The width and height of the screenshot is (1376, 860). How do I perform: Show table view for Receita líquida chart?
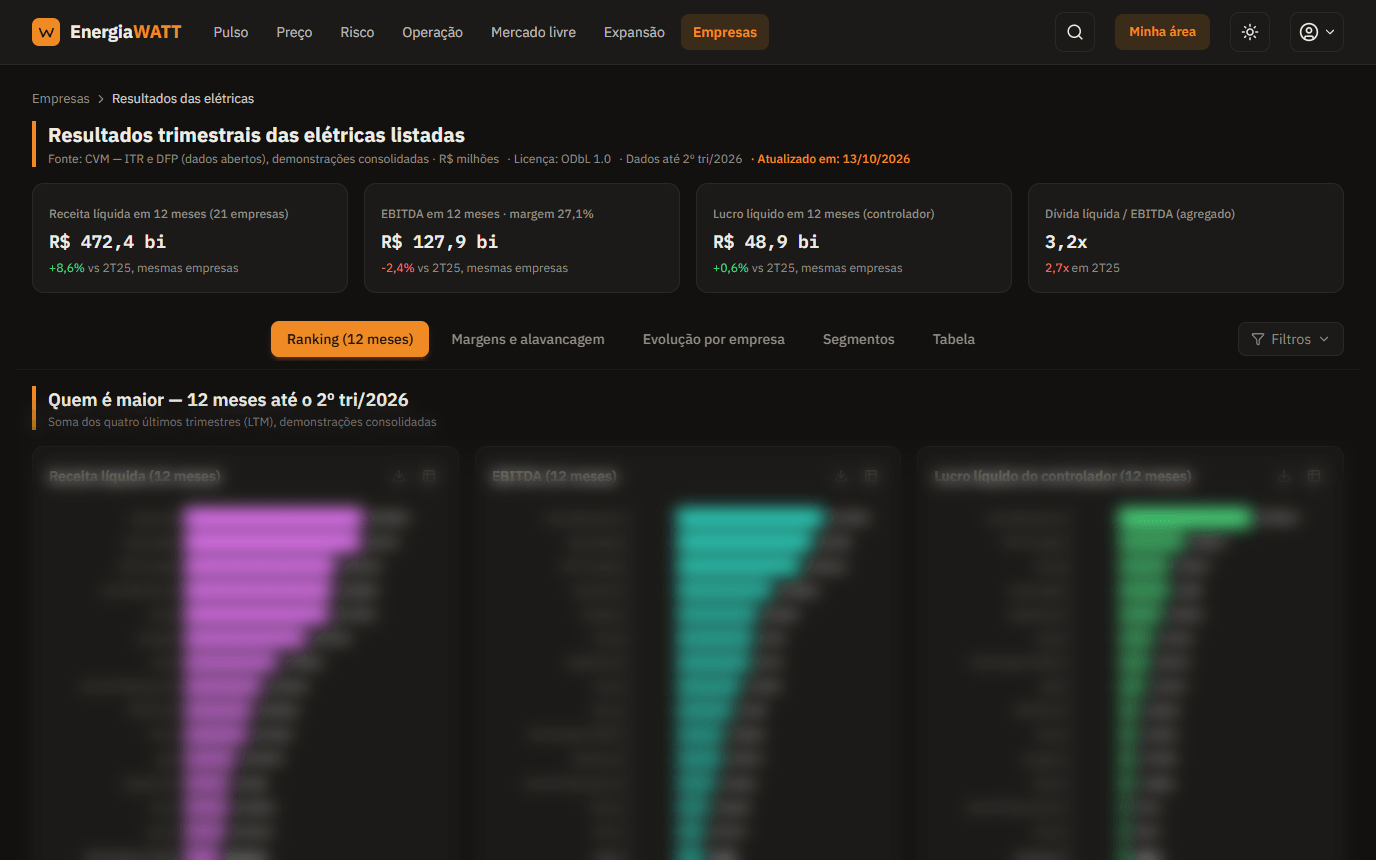tap(429, 476)
